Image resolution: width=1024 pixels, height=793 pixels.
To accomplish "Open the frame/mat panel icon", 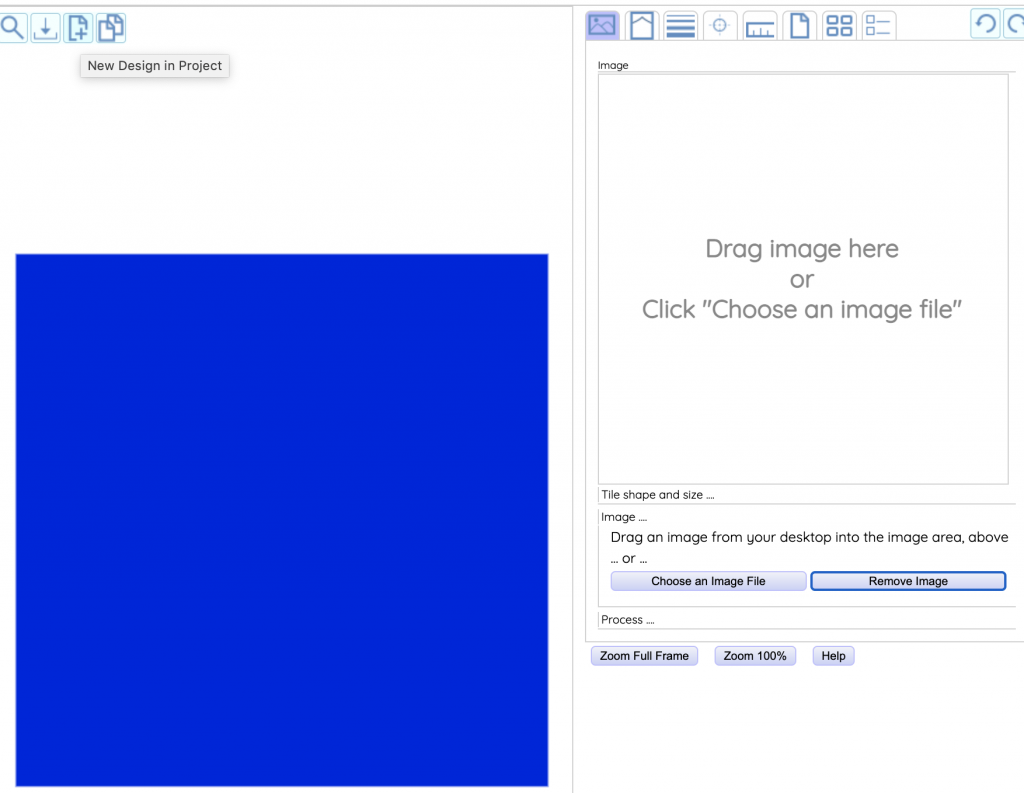I will (x=642, y=26).
